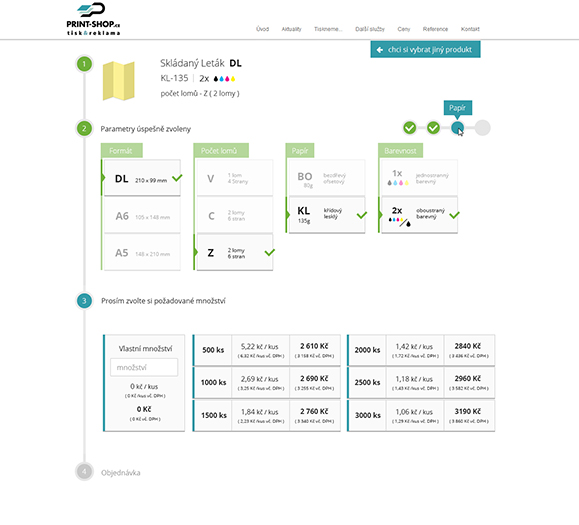Open the Kontakt menu item
This screenshot has height=525, width=579.
(470, 29)
